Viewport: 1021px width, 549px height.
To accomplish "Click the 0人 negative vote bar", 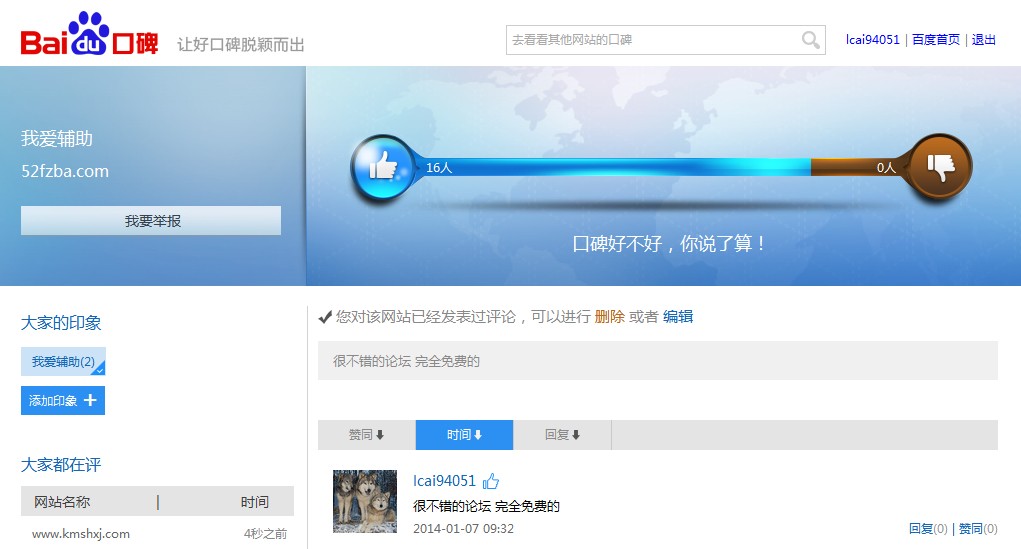I will point(860,167).
